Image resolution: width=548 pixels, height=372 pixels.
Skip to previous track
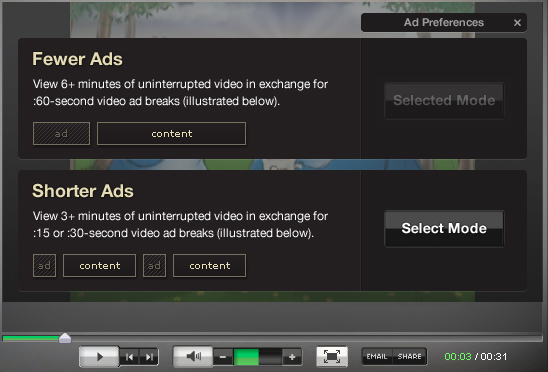pyautogui.click(x=130, y=357)
